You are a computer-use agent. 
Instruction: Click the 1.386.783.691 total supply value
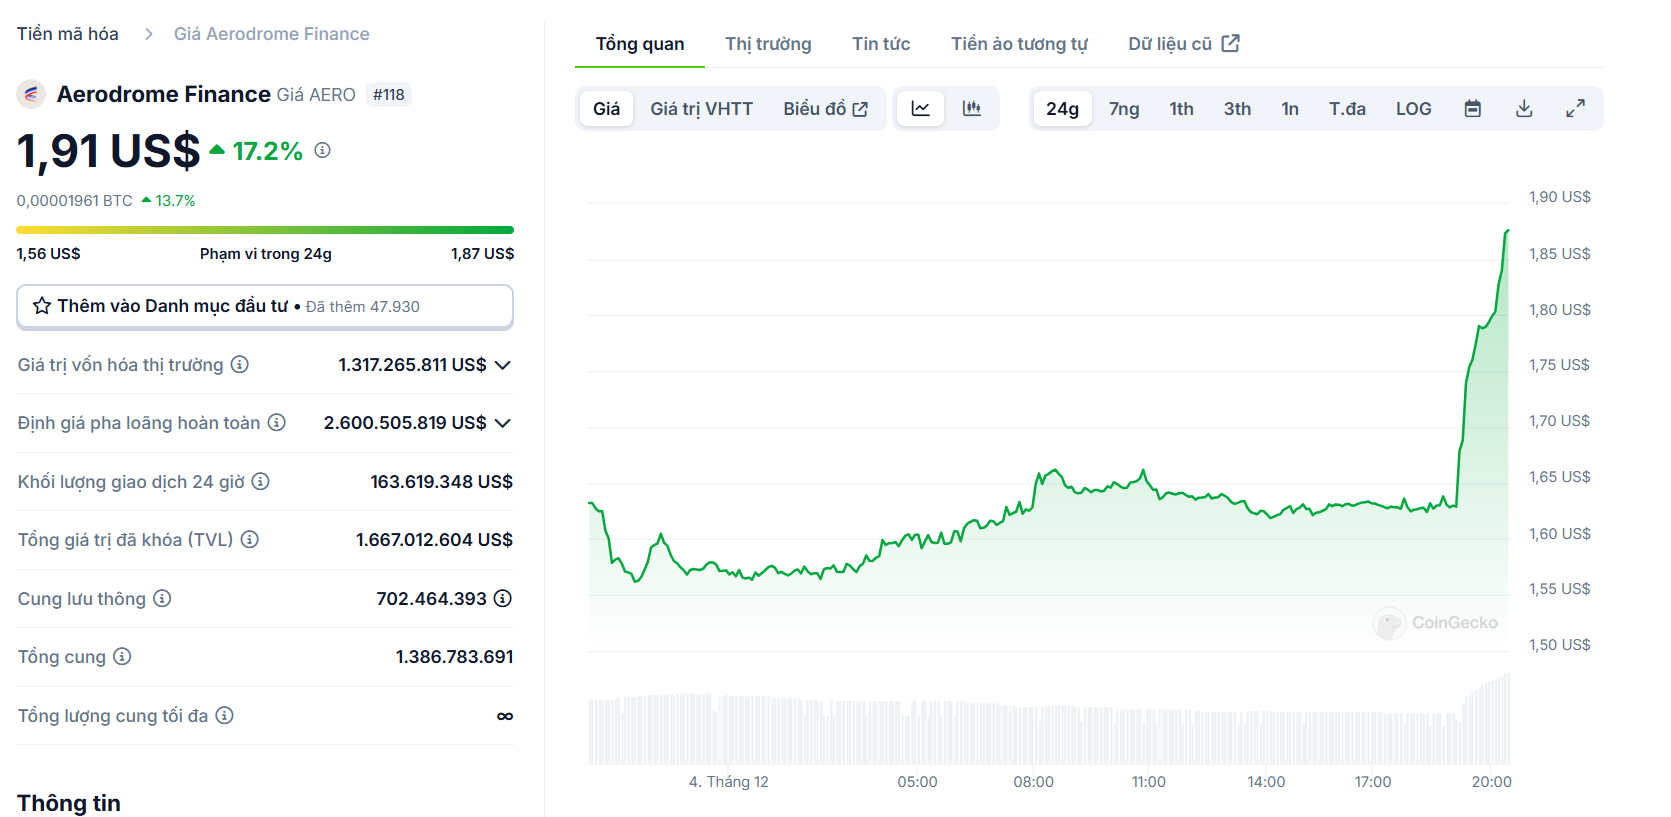[x=454, y=657]
